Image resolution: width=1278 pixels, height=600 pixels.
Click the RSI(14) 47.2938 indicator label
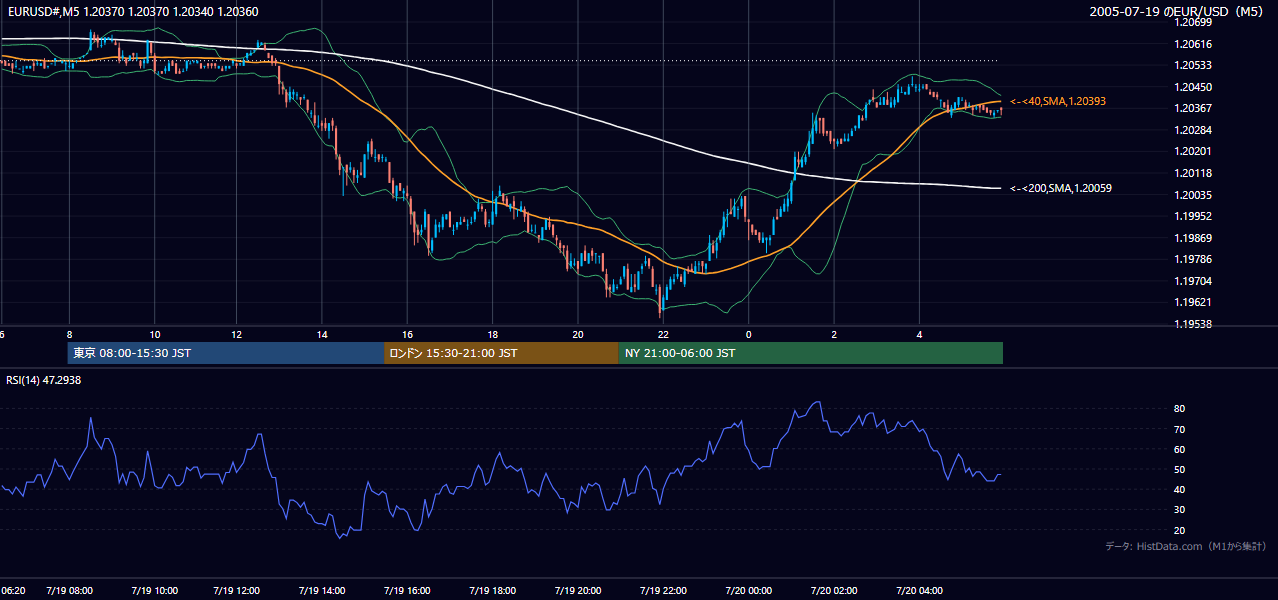coord(42,380)
